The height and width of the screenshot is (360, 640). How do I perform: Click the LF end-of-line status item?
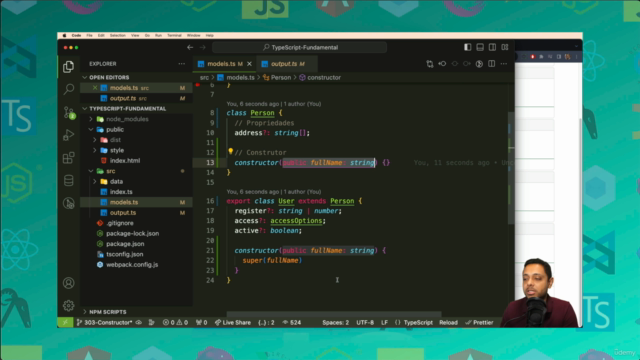(384, 322)
